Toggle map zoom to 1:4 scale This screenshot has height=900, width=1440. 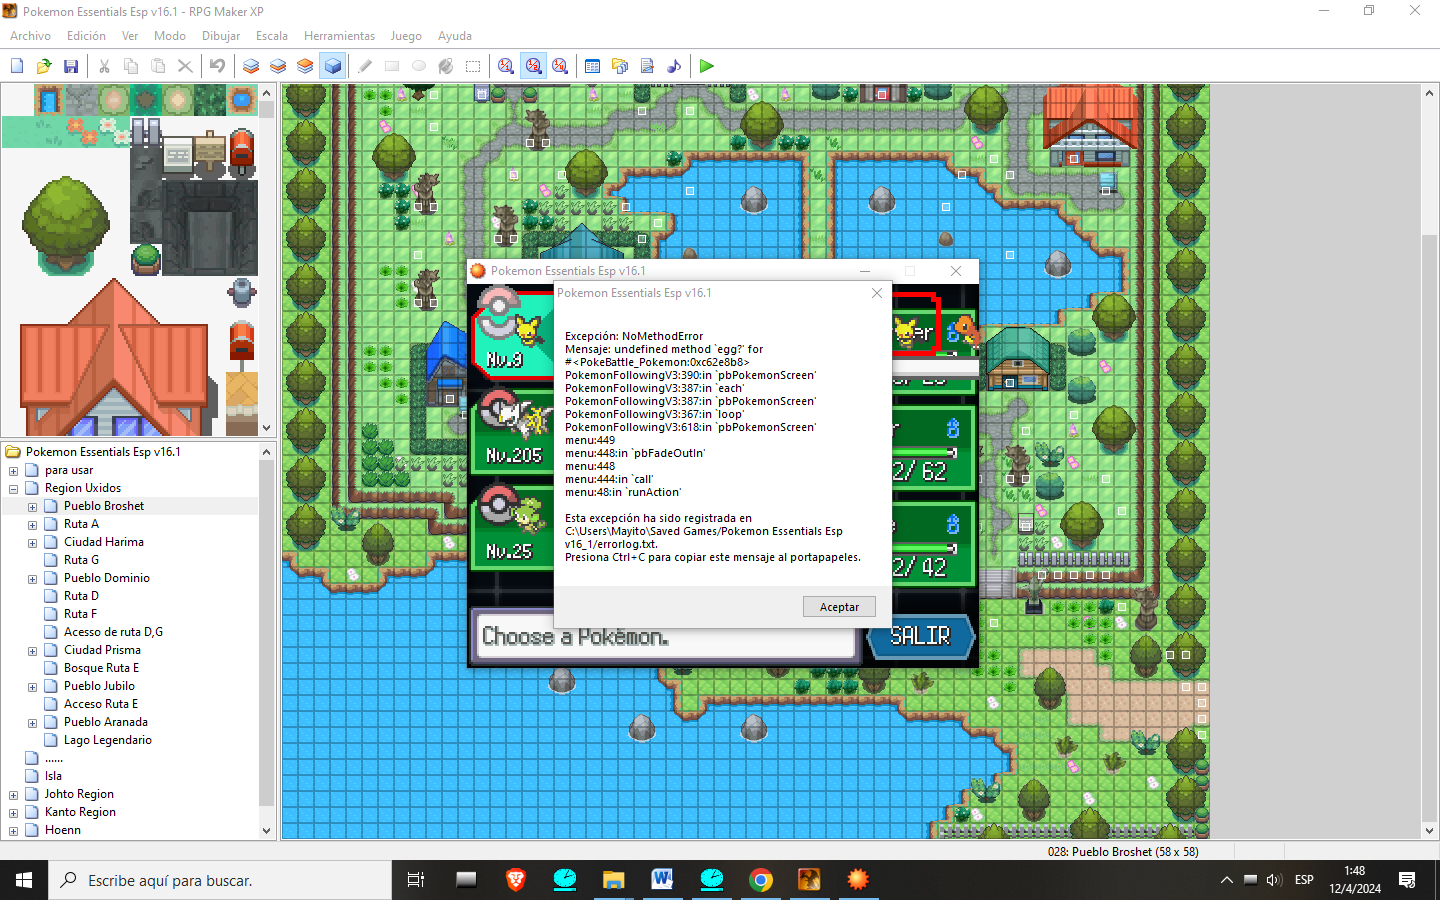tap(560, 66)
